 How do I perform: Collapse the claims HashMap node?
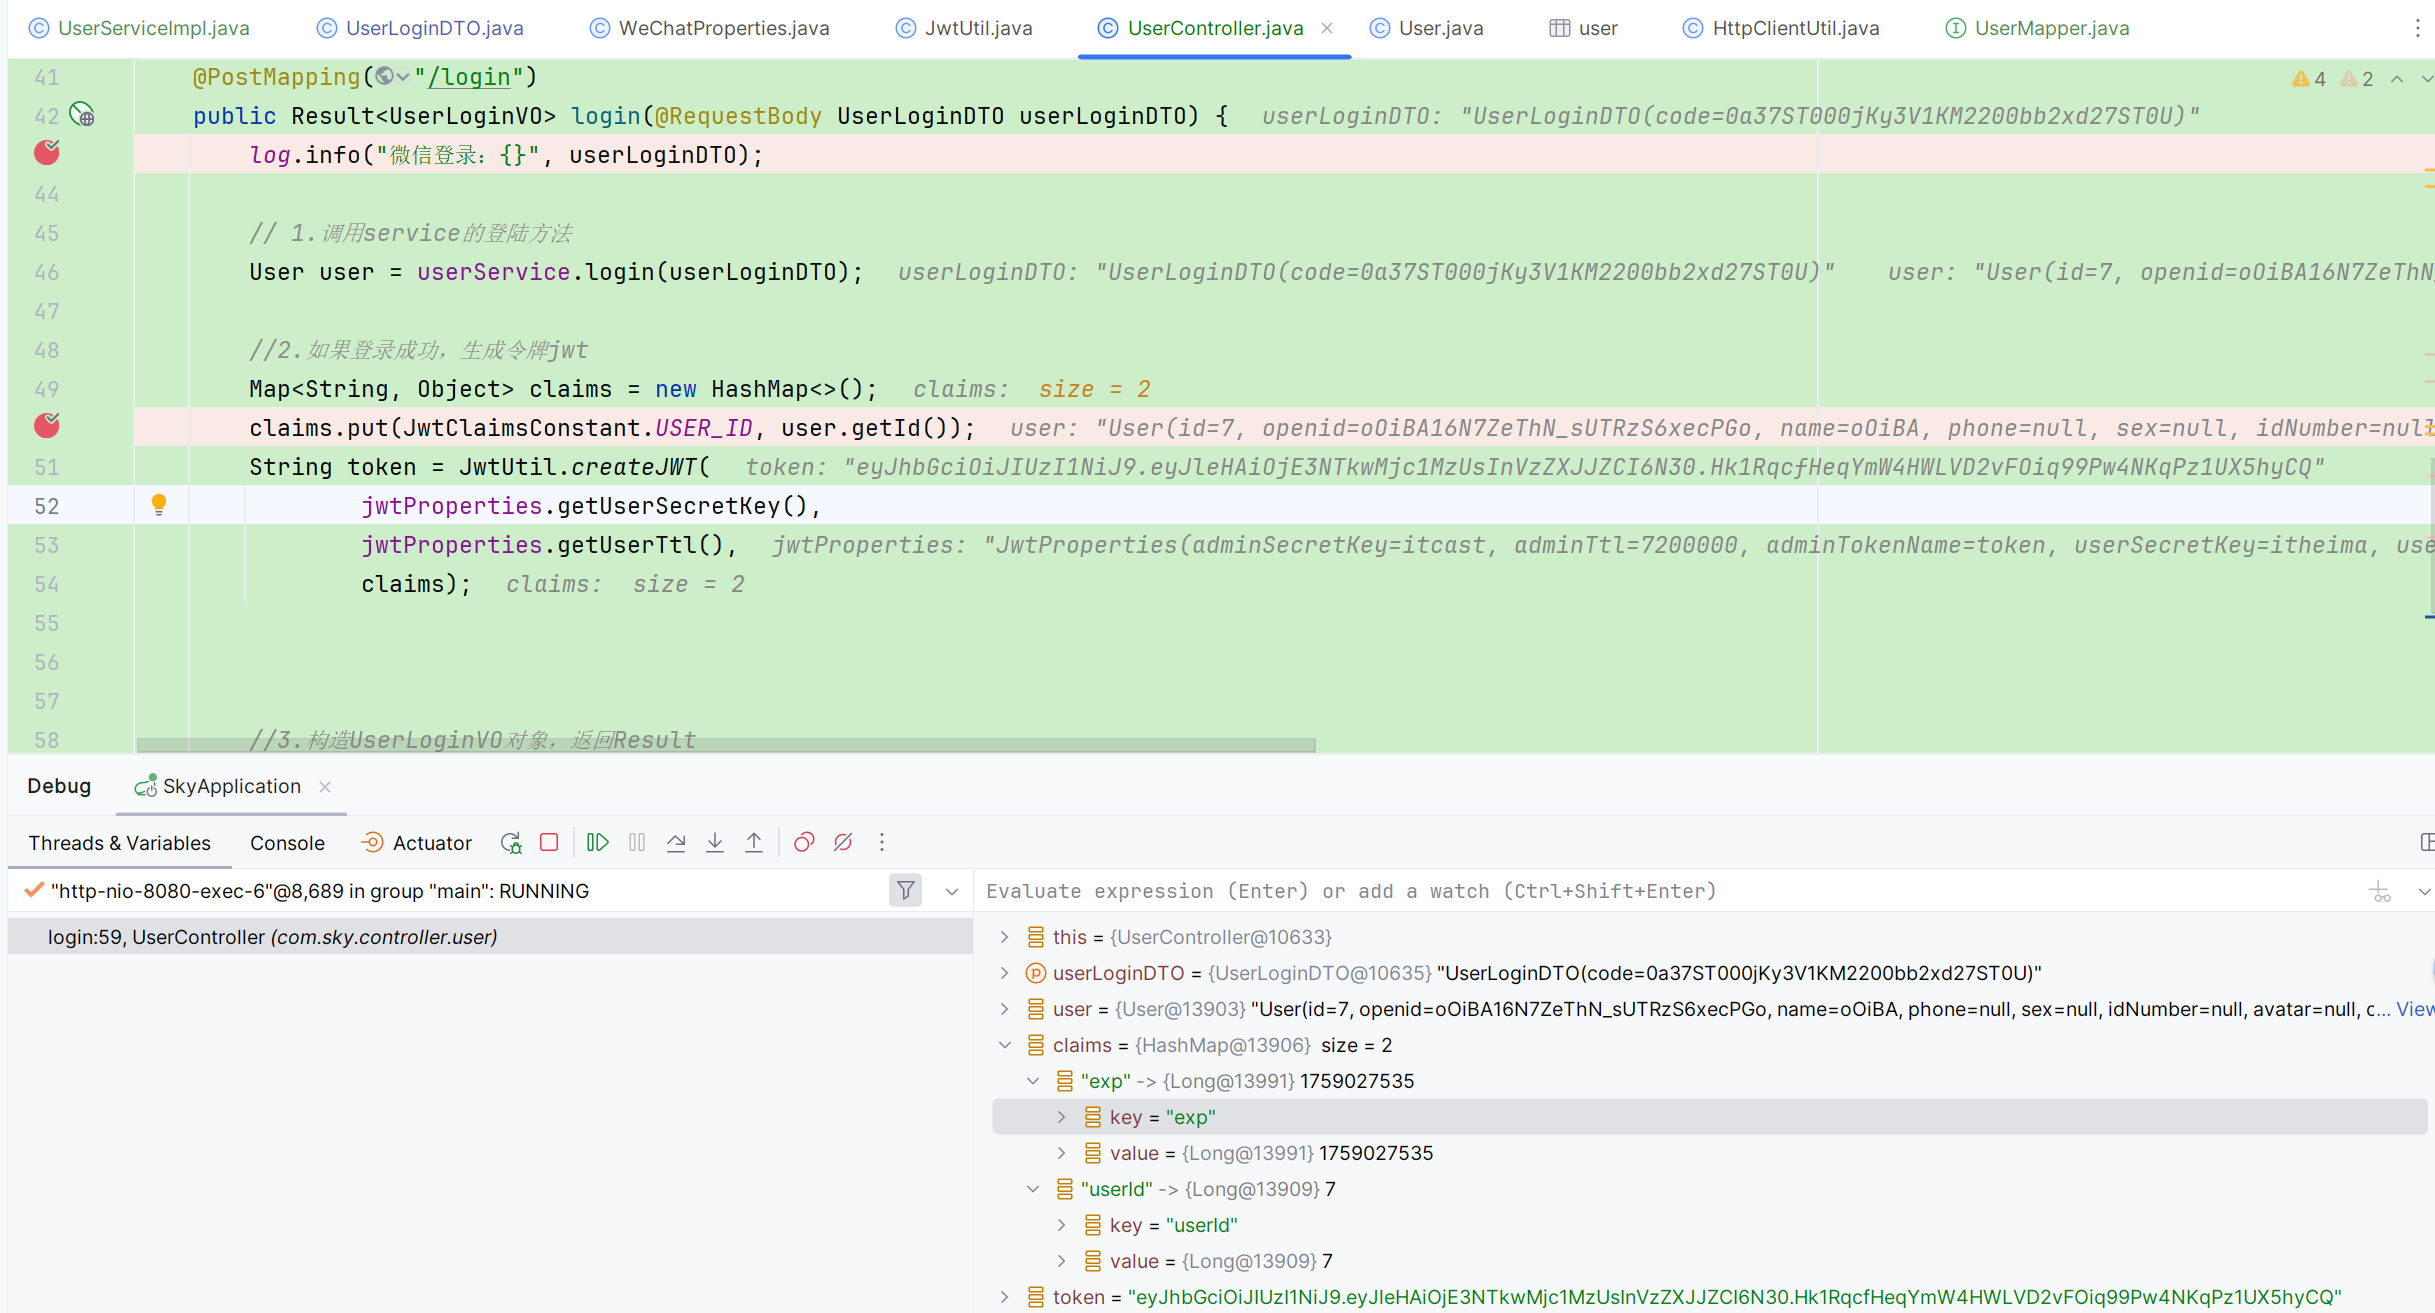click(x=1005, y=1045)
